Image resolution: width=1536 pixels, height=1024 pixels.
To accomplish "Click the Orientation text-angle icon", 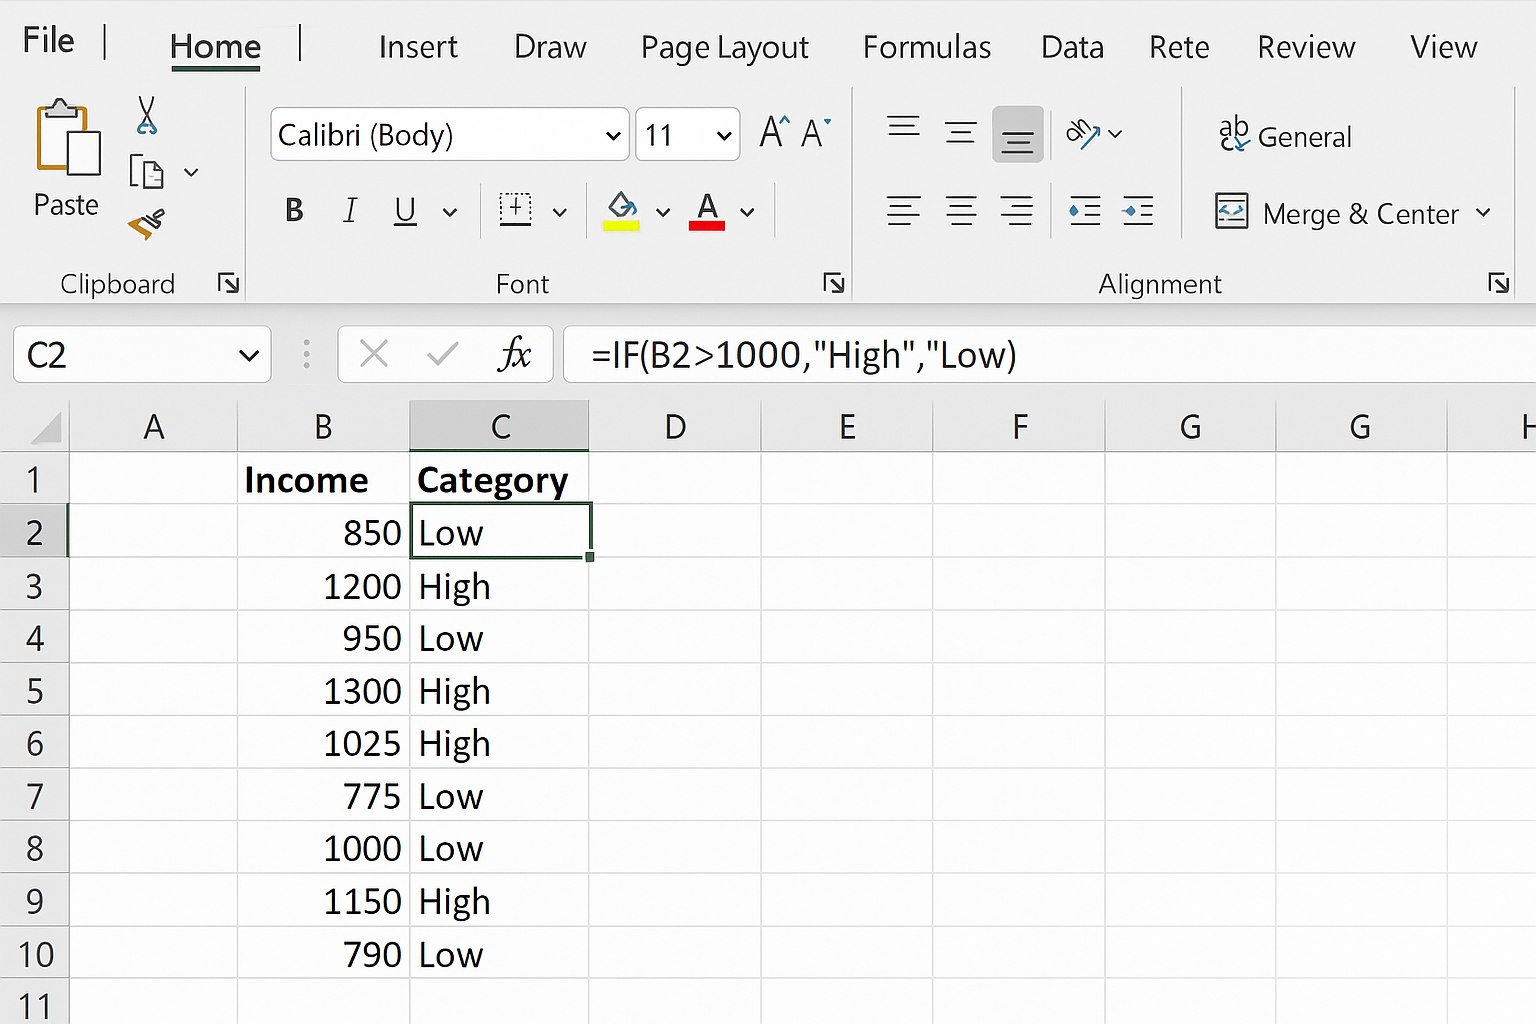I will tap(1083, 133).
